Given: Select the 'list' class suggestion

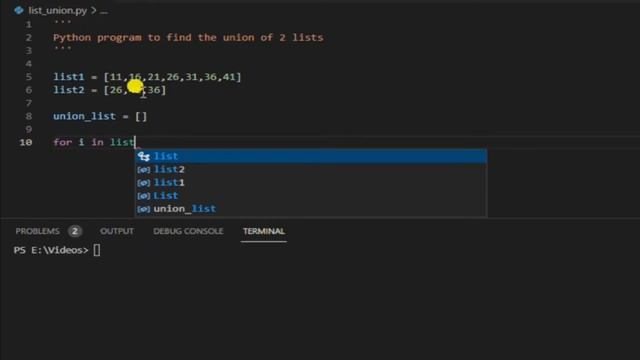Looking at the screenshot, I should (311, 156).
